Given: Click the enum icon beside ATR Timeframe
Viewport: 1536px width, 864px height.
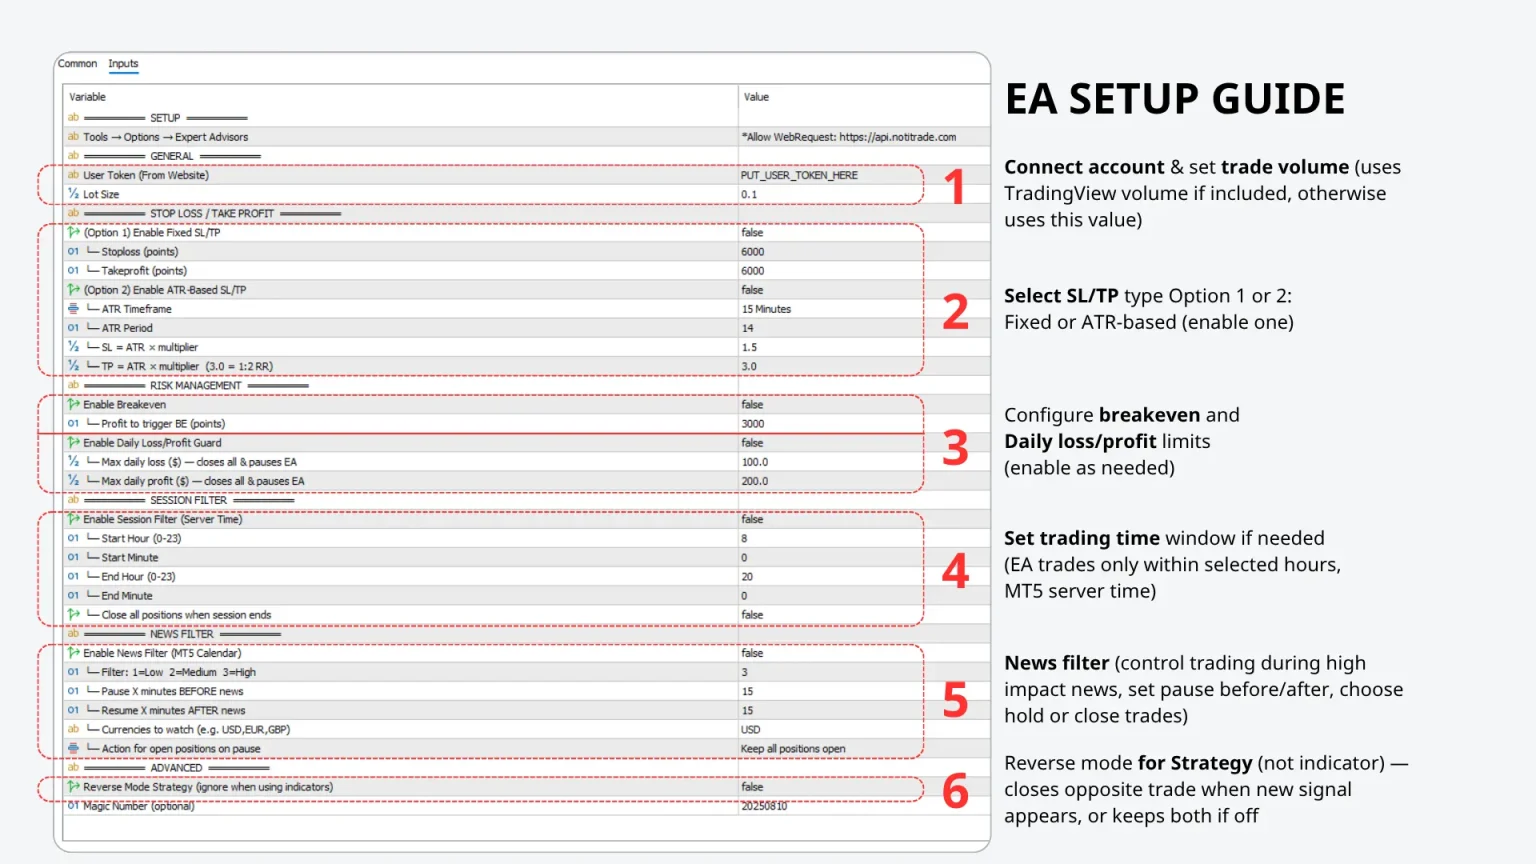Looking at the screenshot, I should 73,309.
